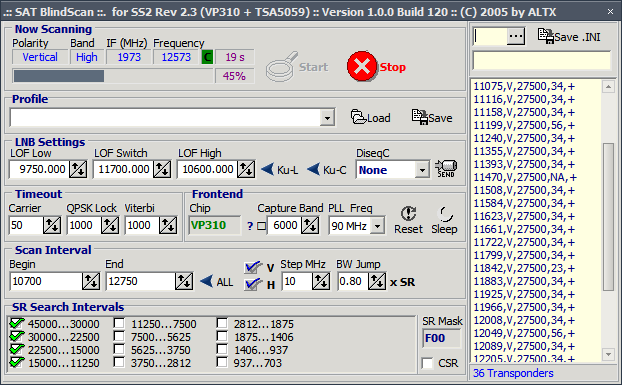Click the Viterbi timeout spinner icon
The height and width of the screenshot is (385, 622).
coord(168,226)
